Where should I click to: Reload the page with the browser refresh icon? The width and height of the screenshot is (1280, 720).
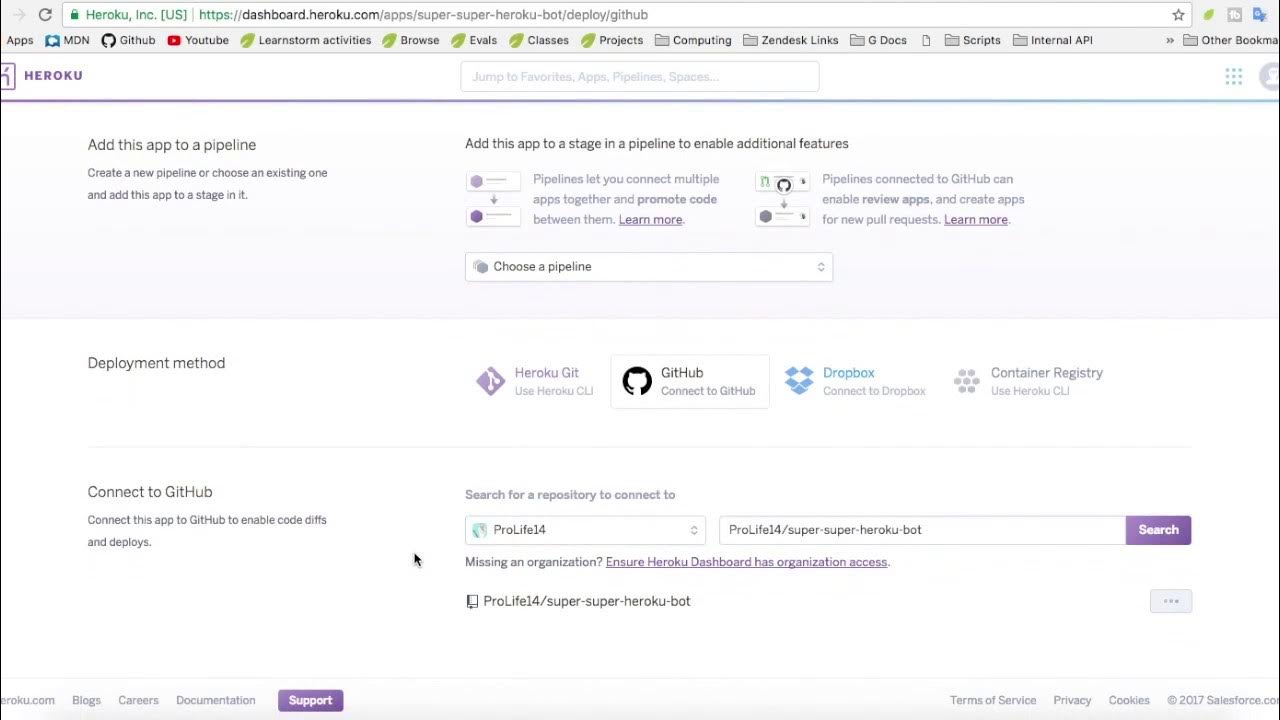(45, 15)
